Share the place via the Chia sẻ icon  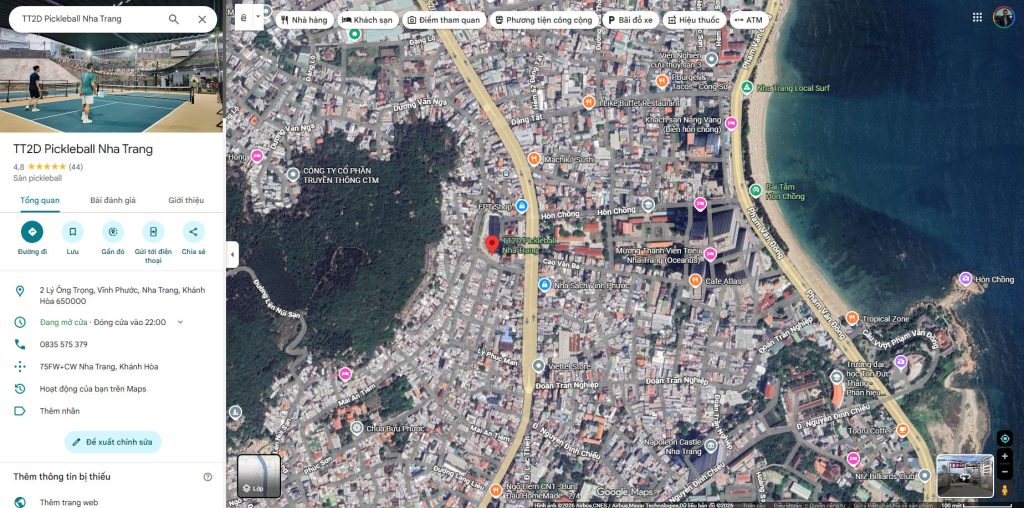click(x=193, y=232)
